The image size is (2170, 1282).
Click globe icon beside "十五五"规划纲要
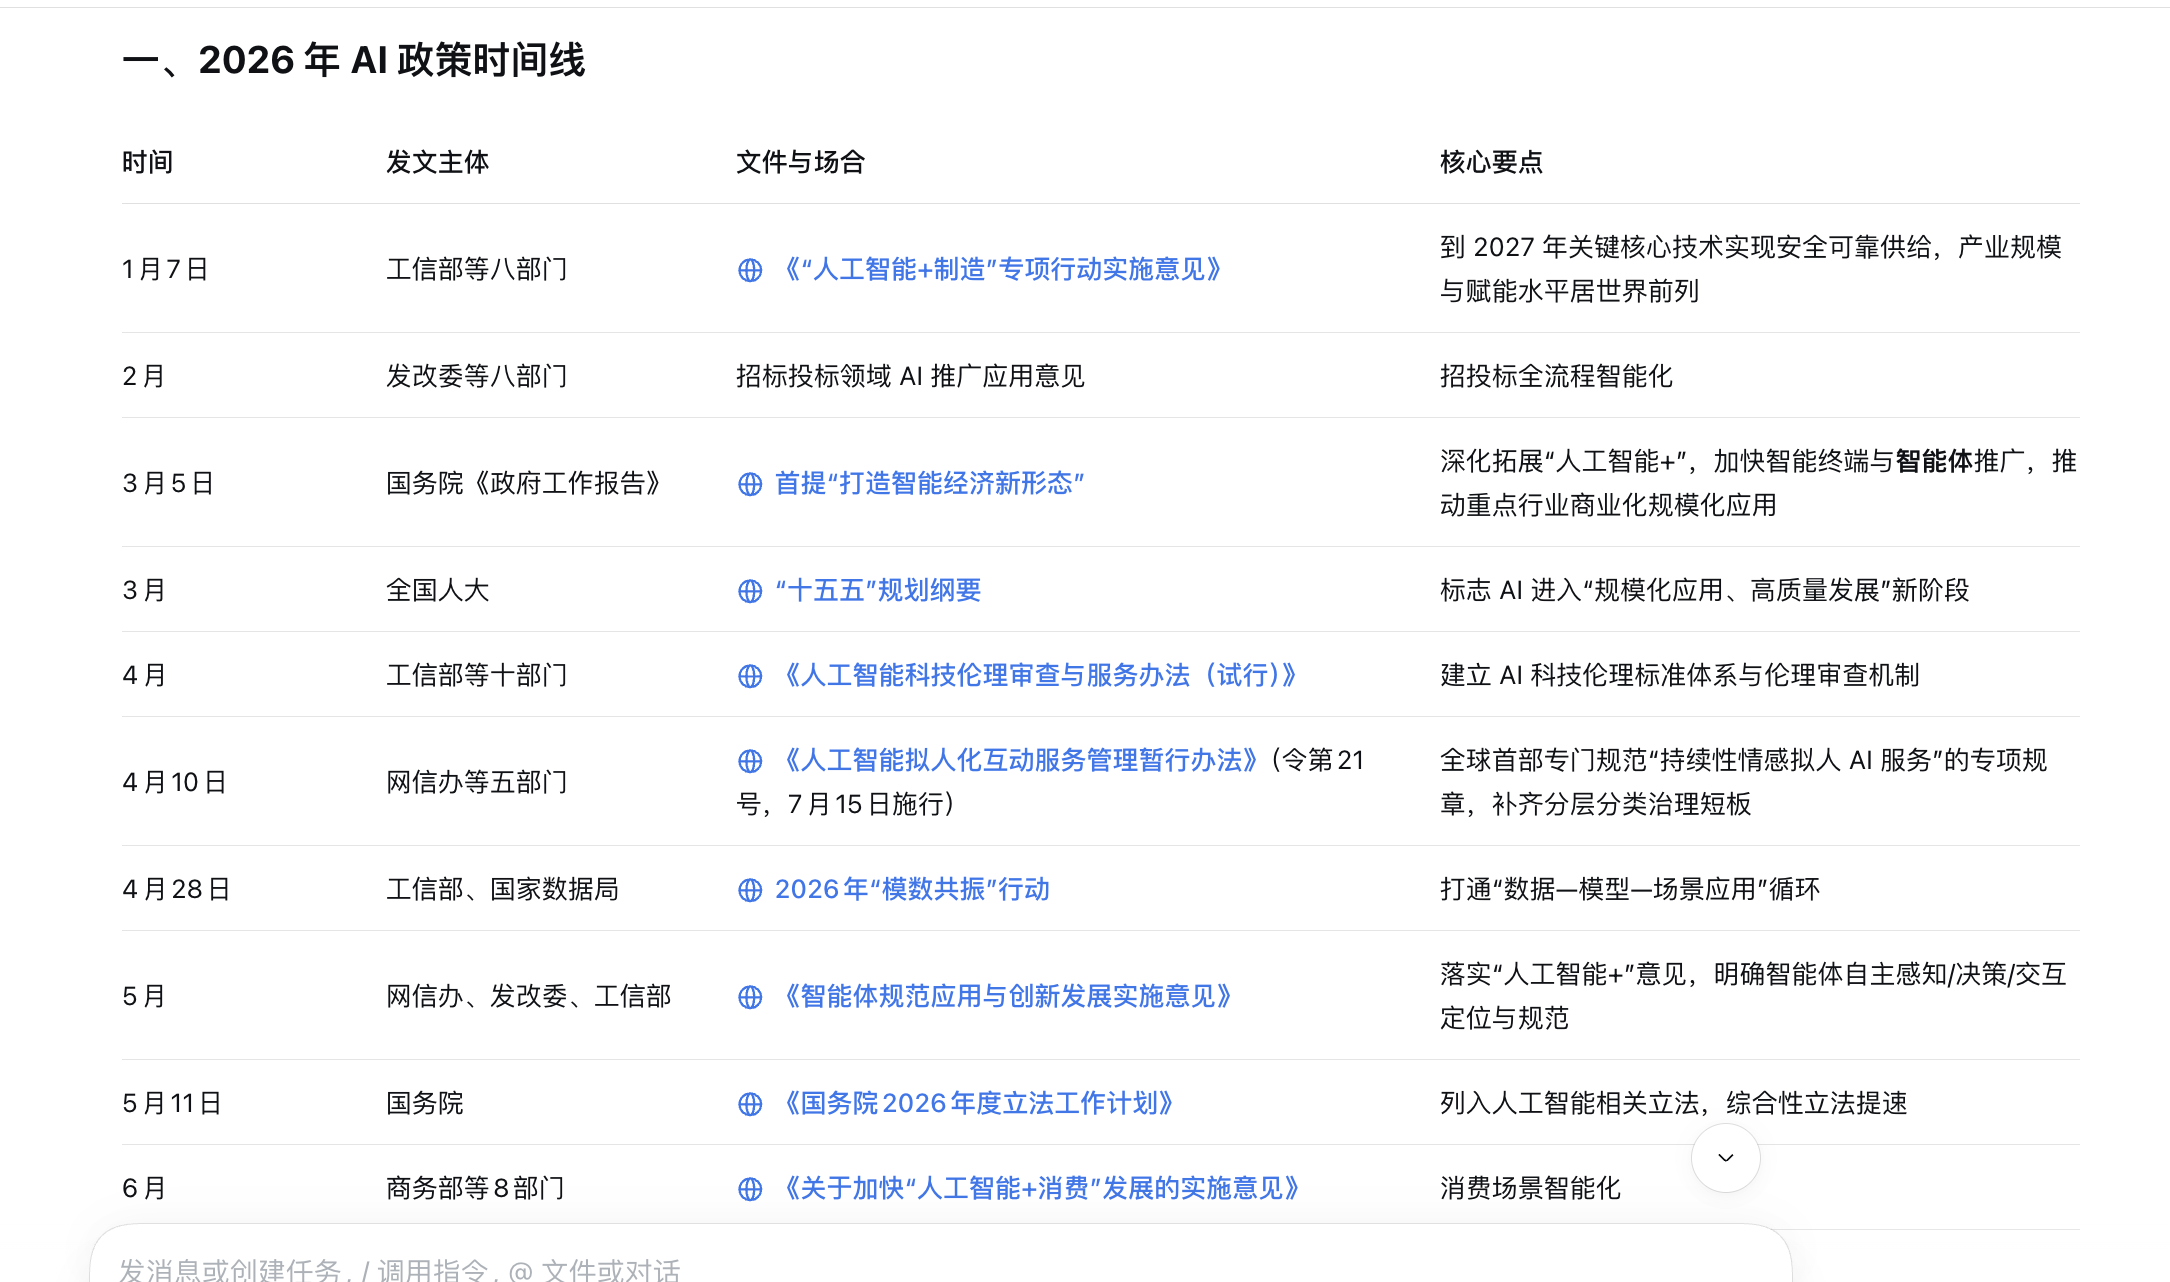click(x=750, y=591)
